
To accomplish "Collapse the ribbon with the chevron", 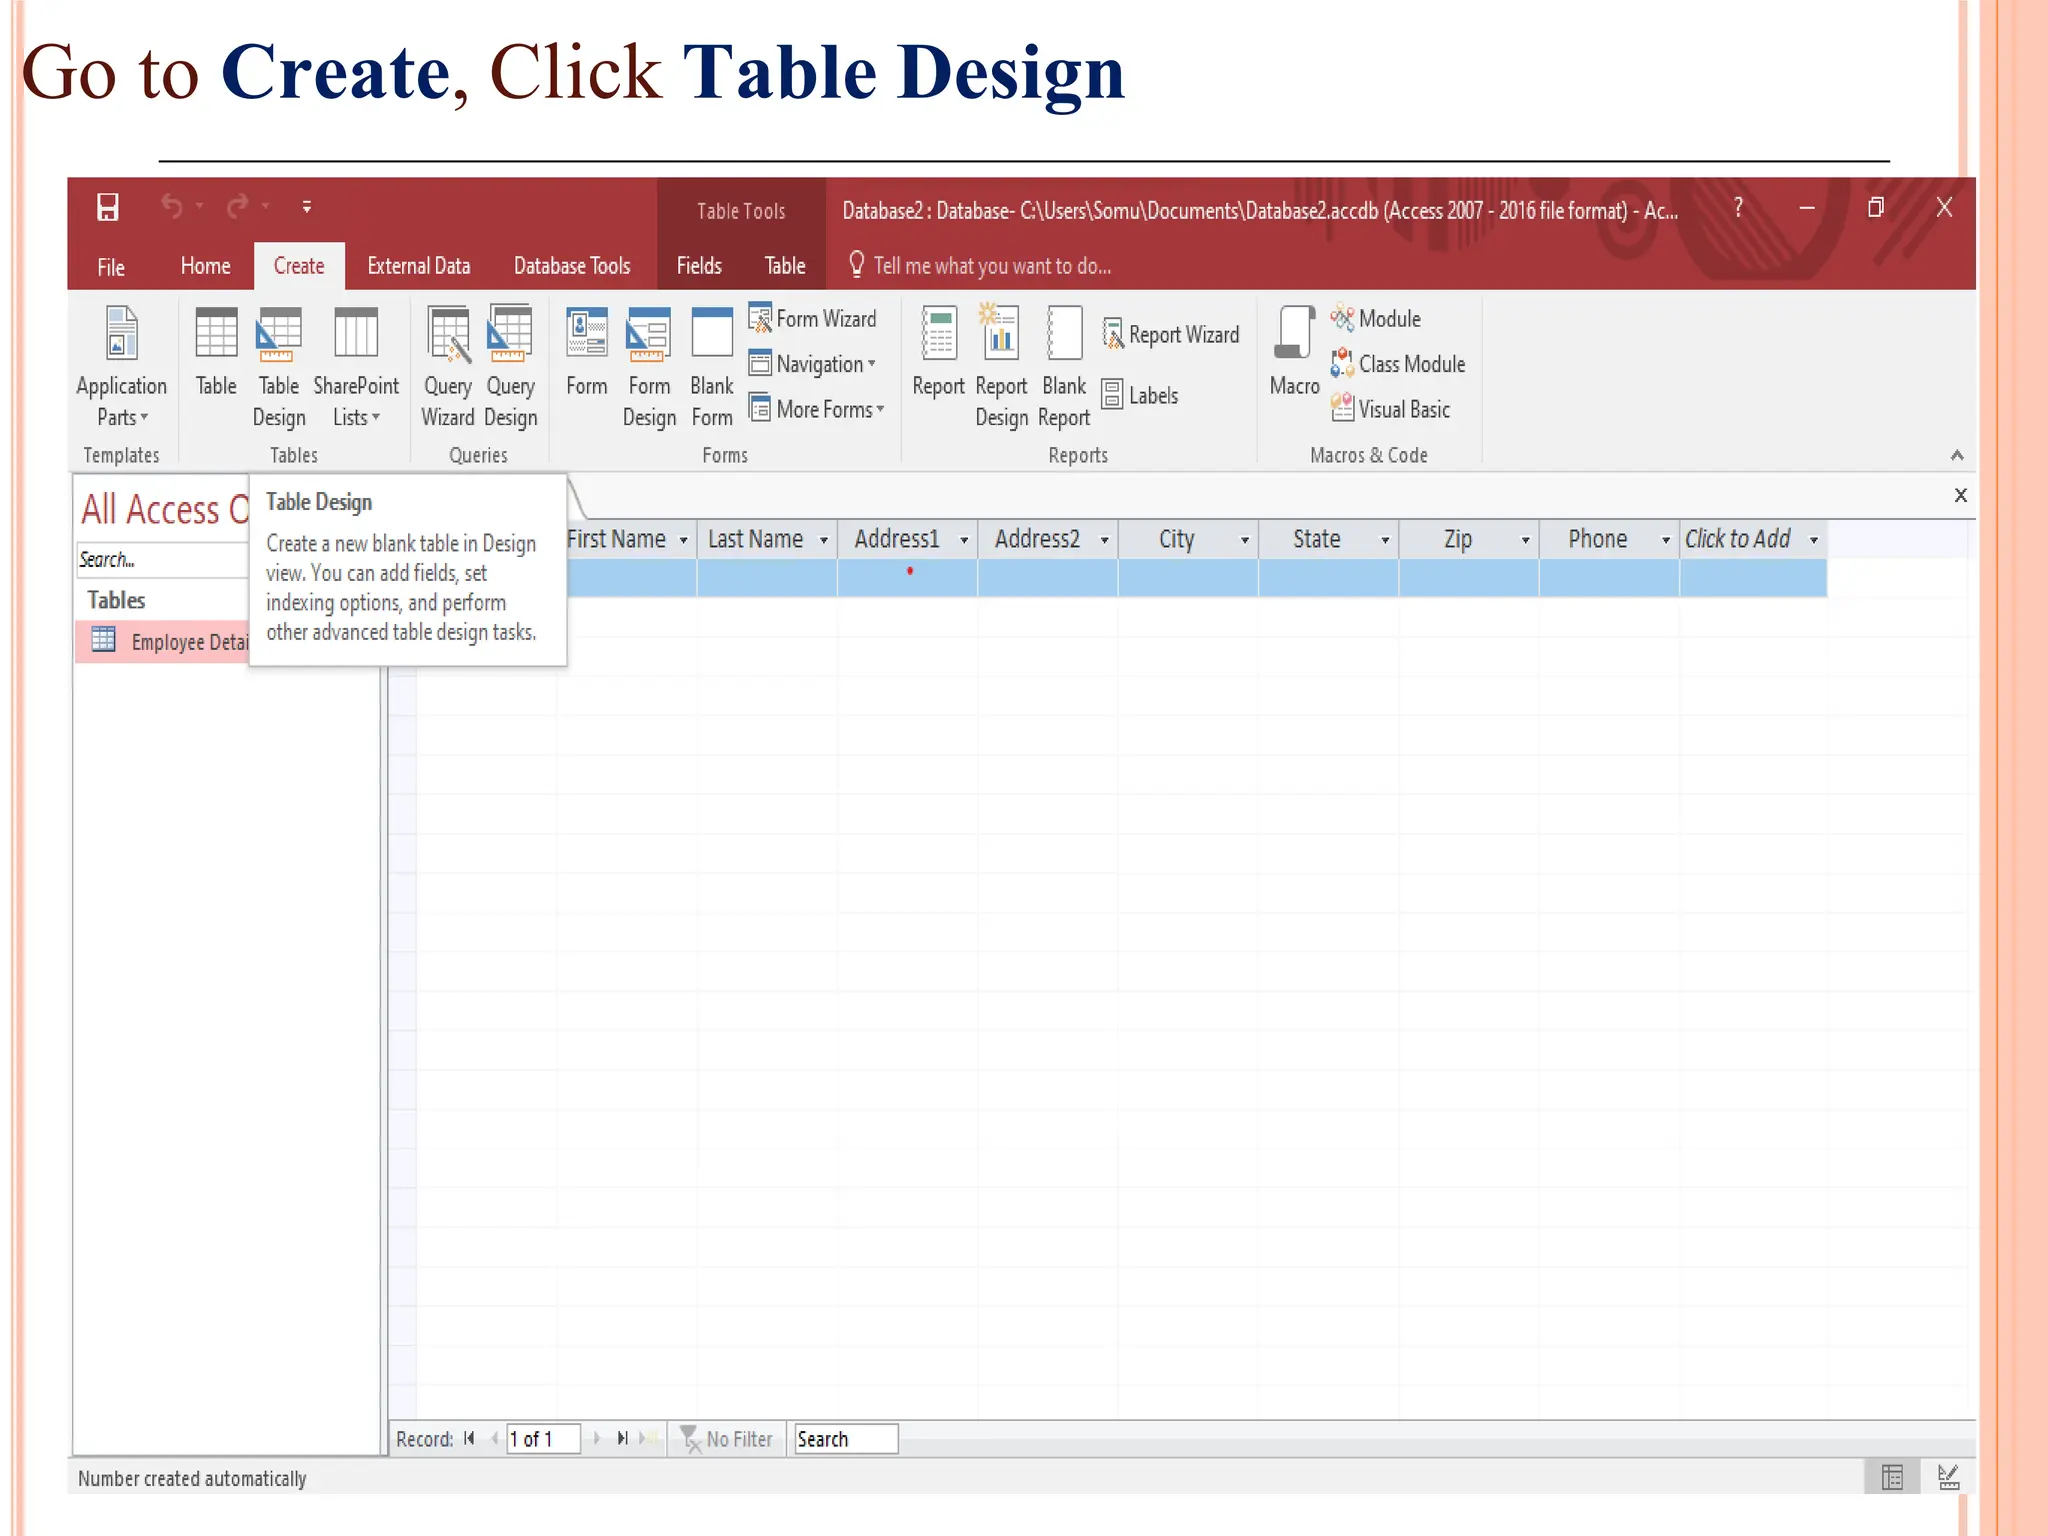I will pos(1957,456).
